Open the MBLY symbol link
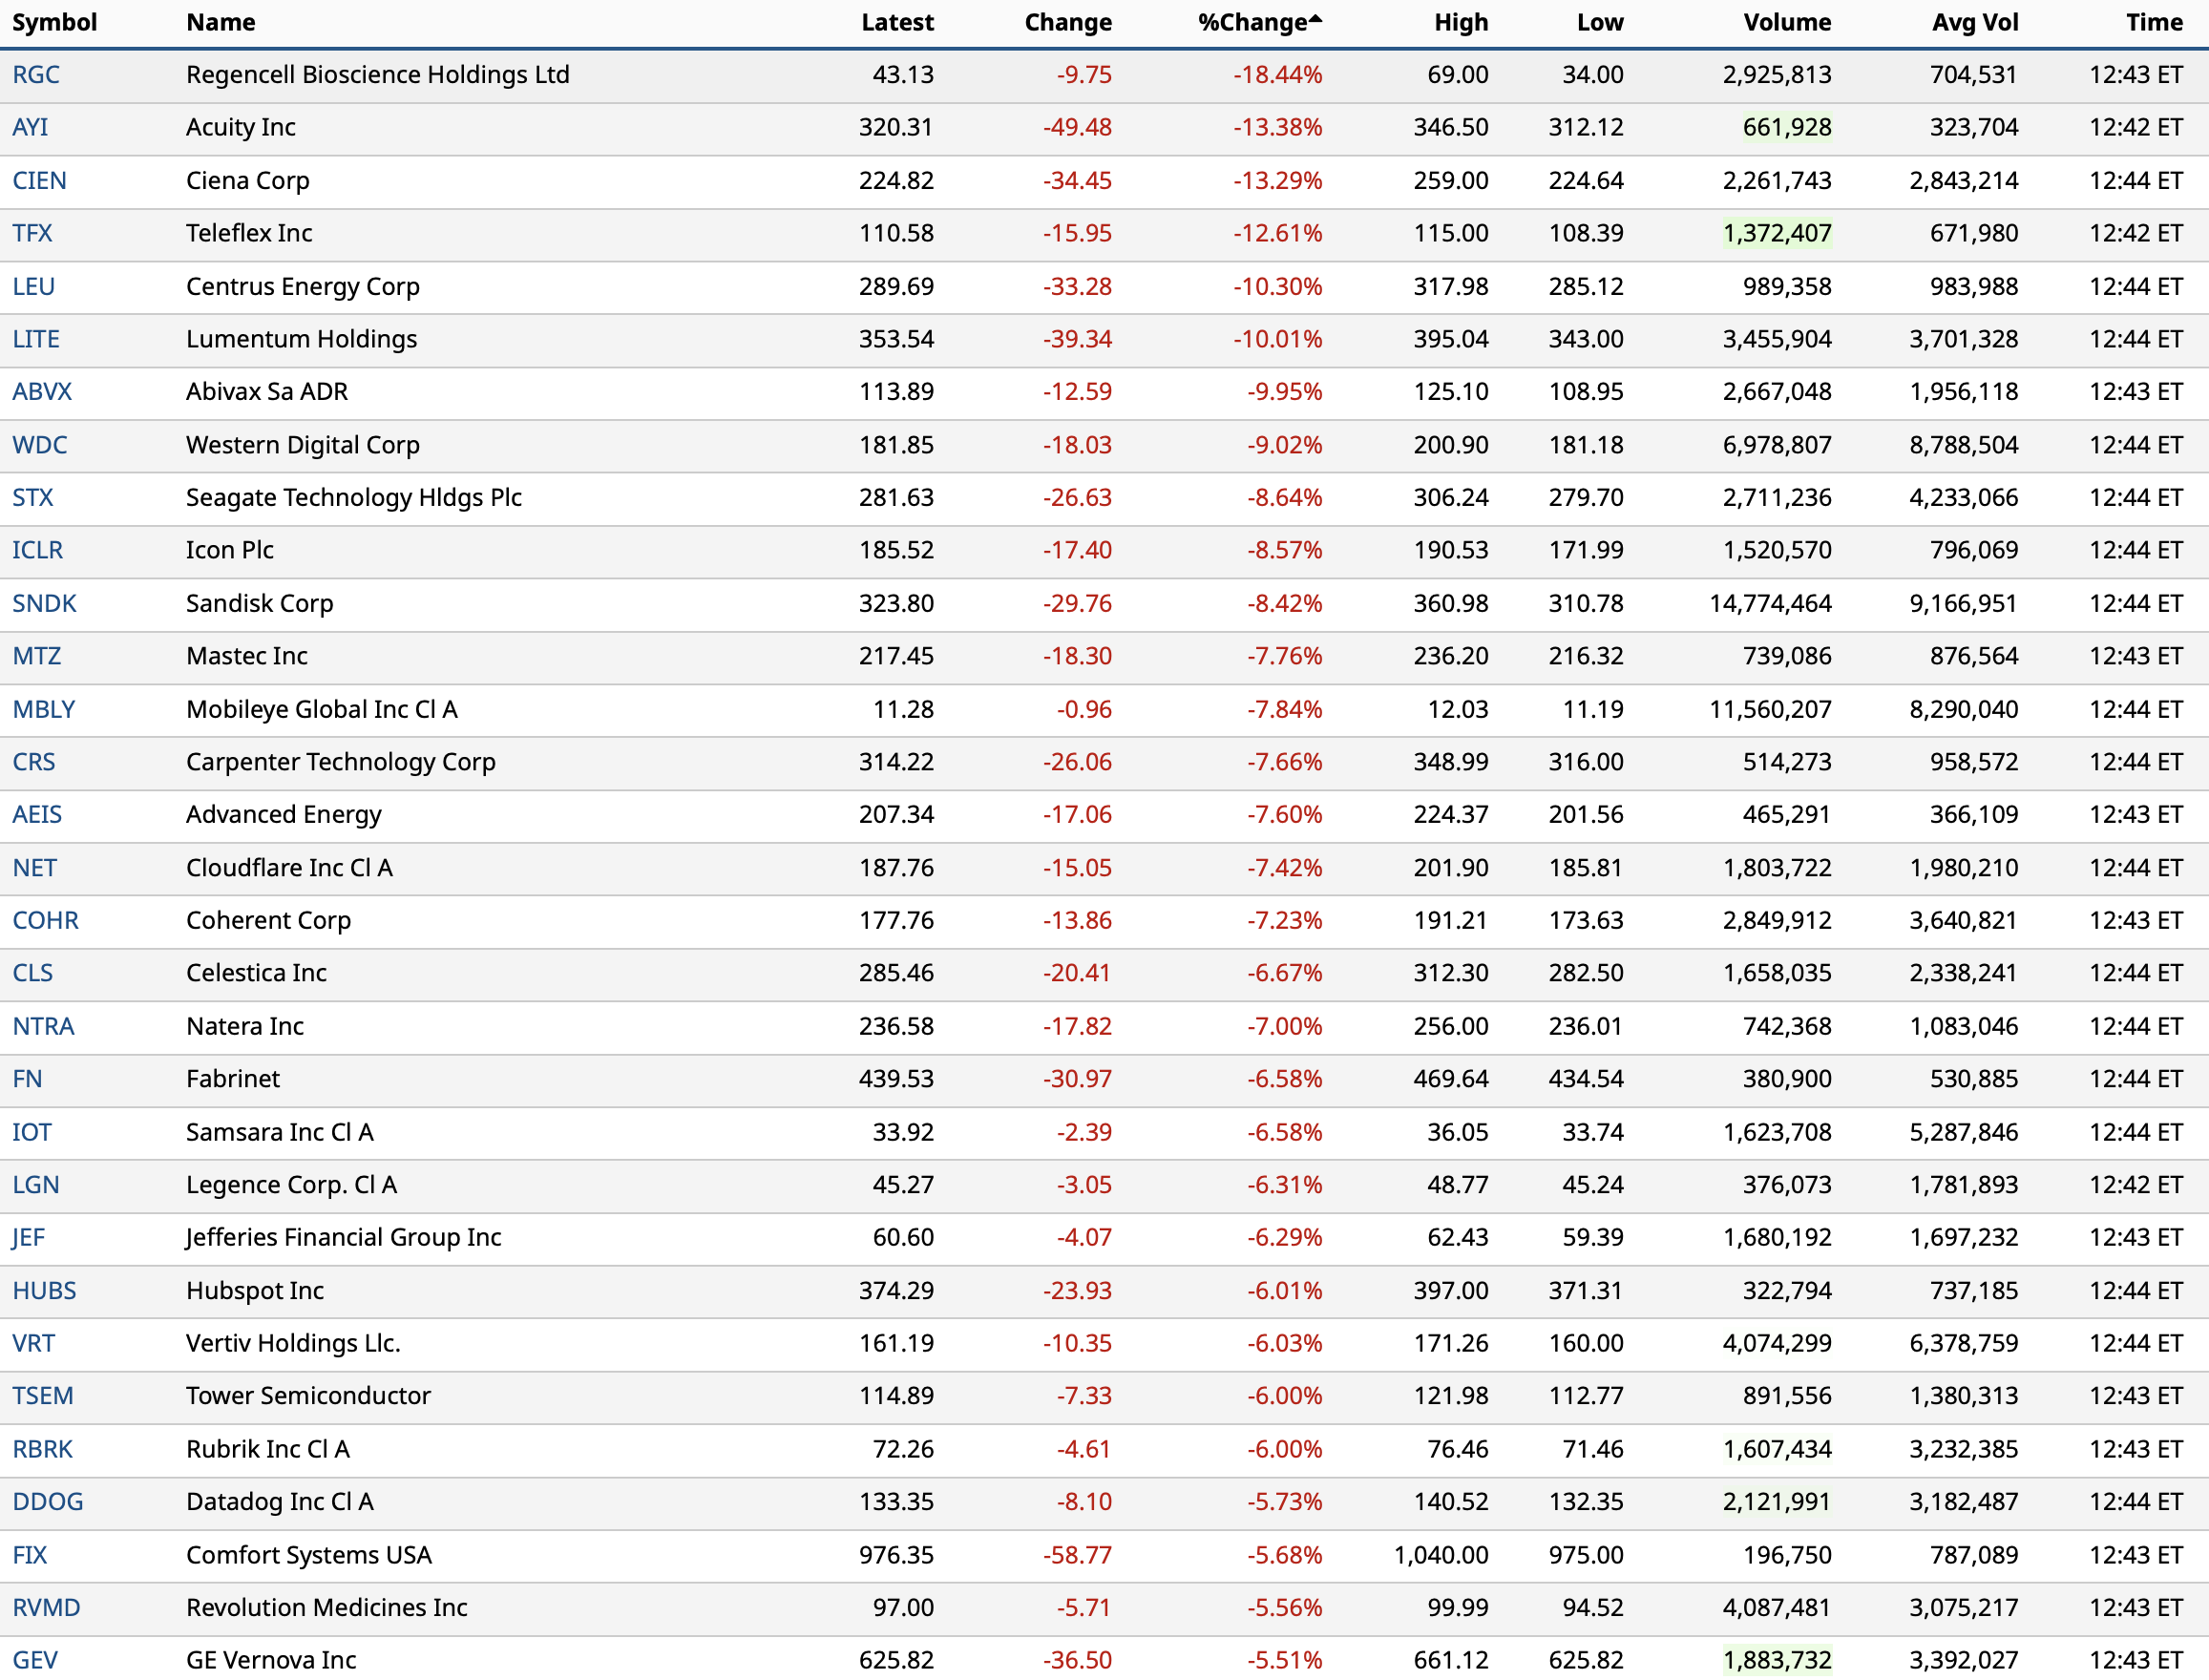Image resolution: width=2209 pixels, height=1680 pixels. coord(44,709)
